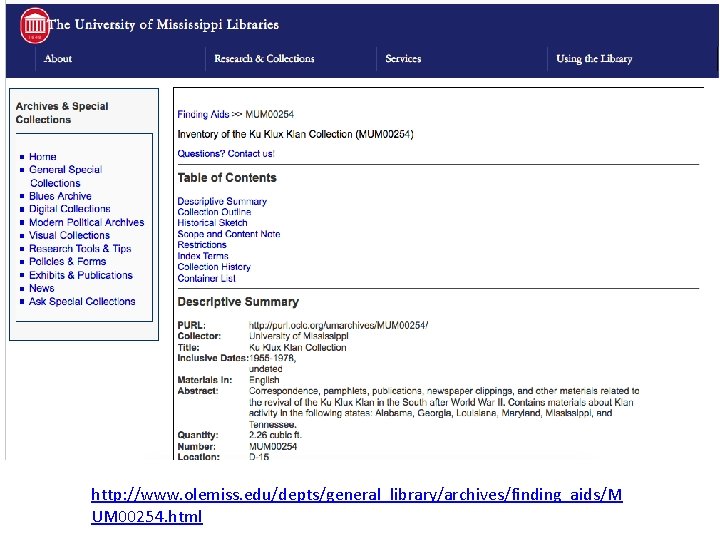Open Policies & Forms link

68,261
